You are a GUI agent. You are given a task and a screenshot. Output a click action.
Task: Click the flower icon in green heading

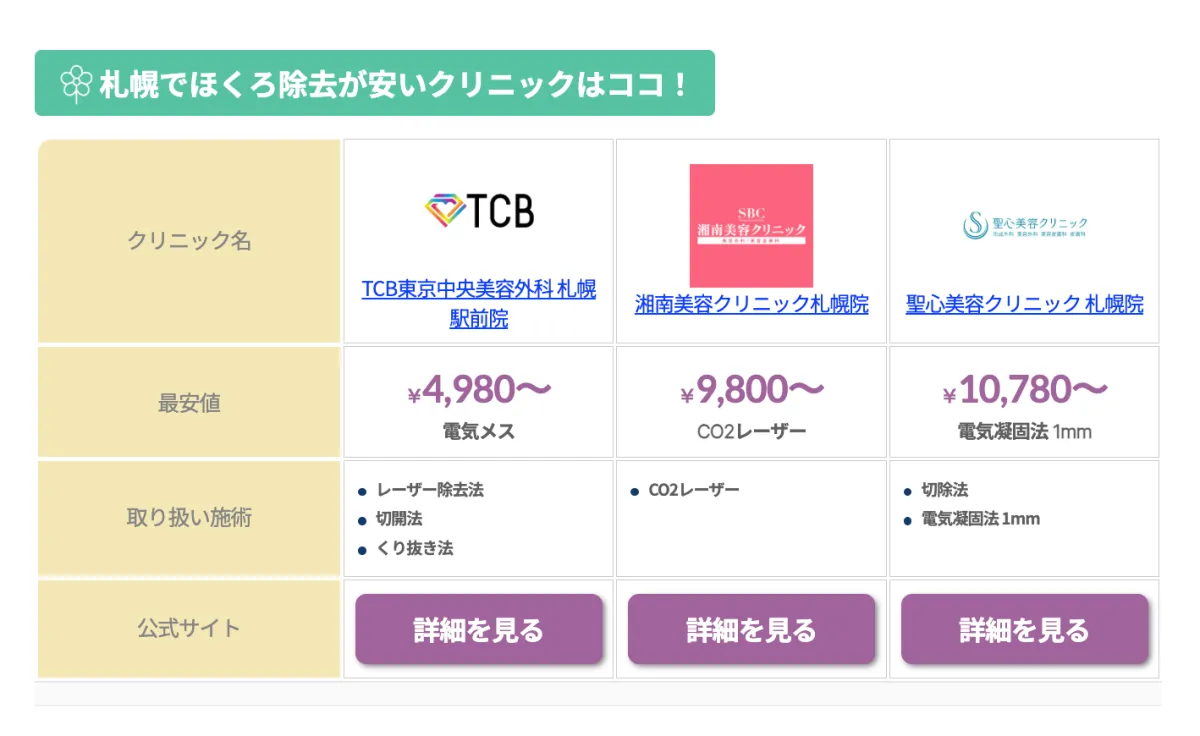[x=76, y=84]
